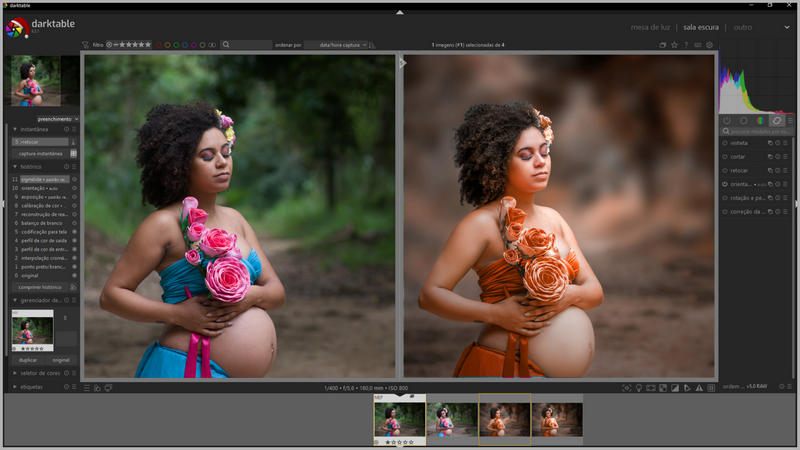Viewport: 800px width, 450px height.
Task: Click the search magnifier icon in top bar
Action: [228, 45]
